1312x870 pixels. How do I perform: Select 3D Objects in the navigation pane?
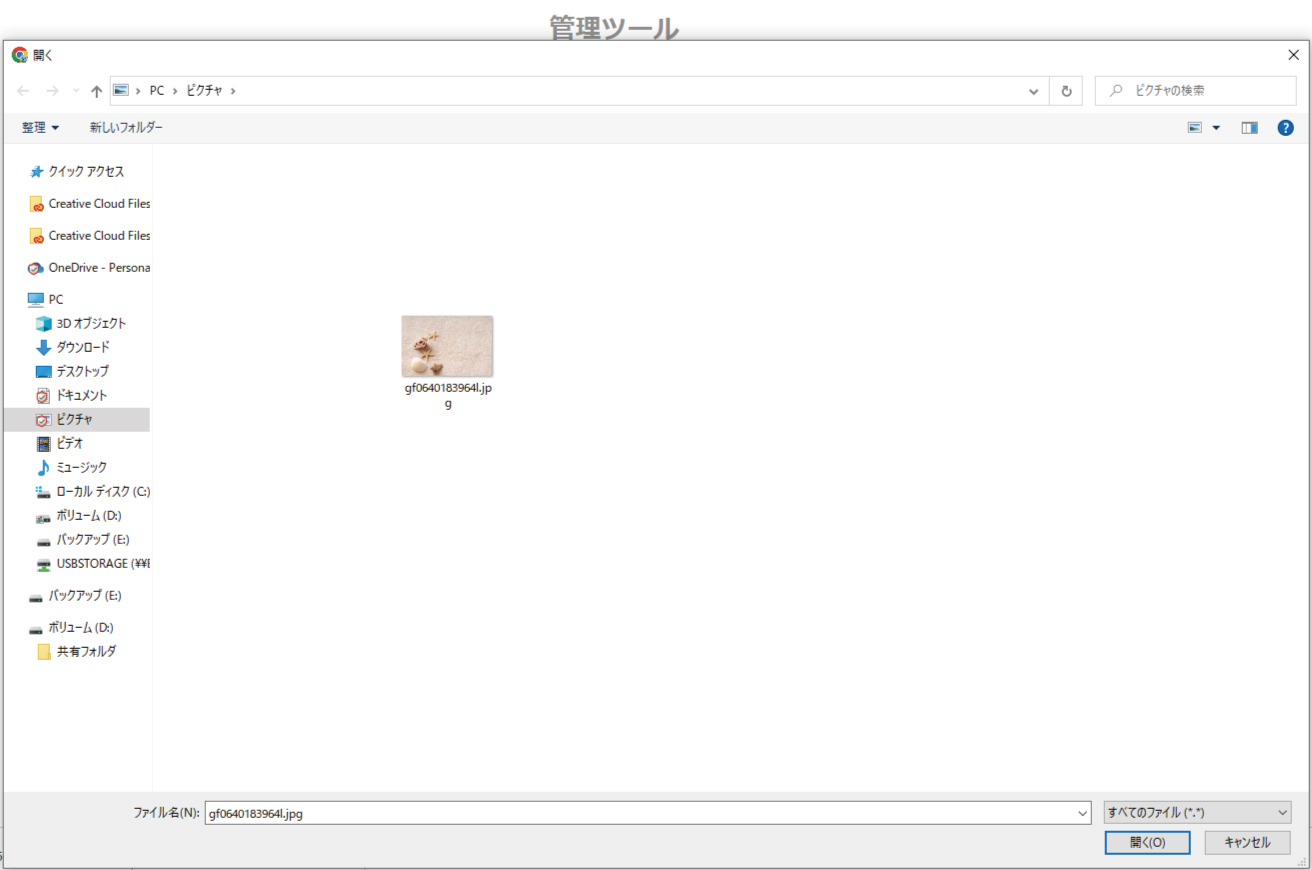(90, 323)
